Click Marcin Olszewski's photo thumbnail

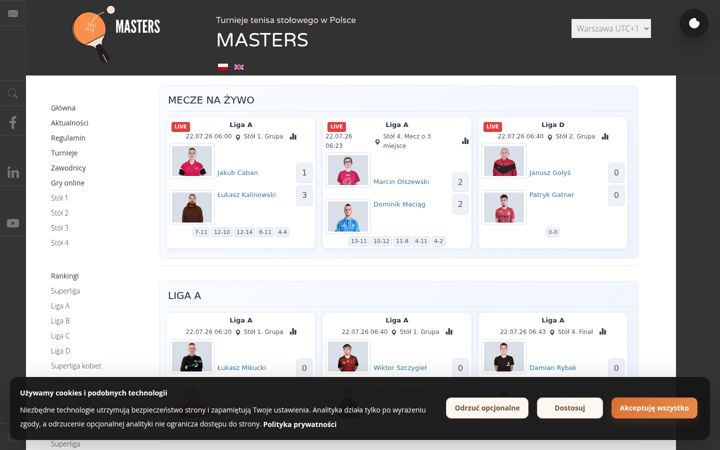click(x=348, y=170)
